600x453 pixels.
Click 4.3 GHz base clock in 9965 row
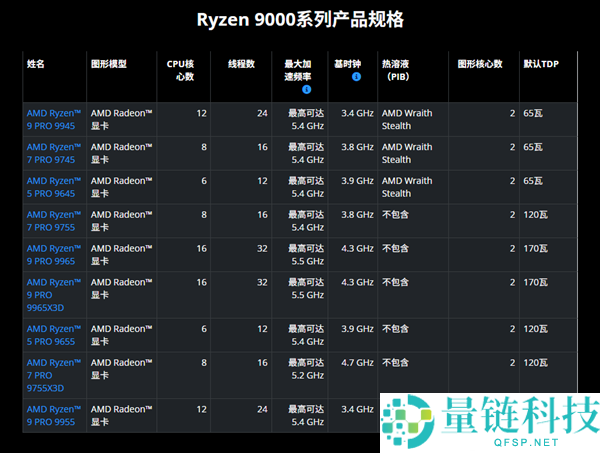(357, 249)
